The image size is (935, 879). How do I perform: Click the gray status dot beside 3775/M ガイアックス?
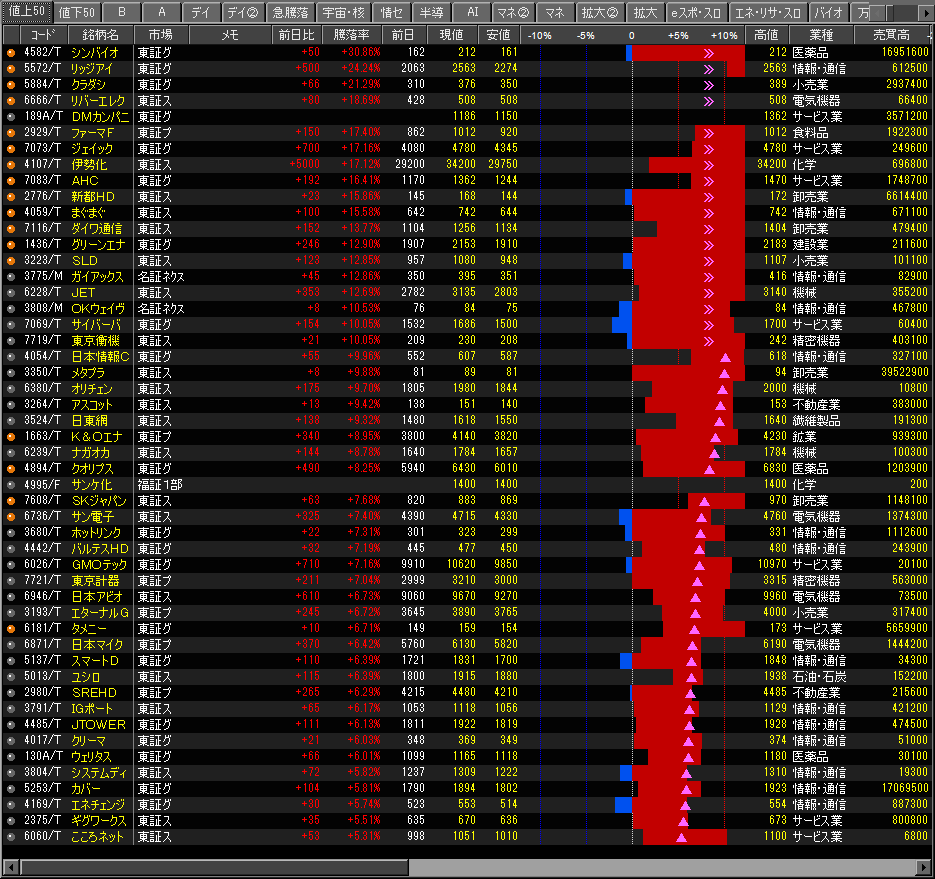(x=11, y=277)
